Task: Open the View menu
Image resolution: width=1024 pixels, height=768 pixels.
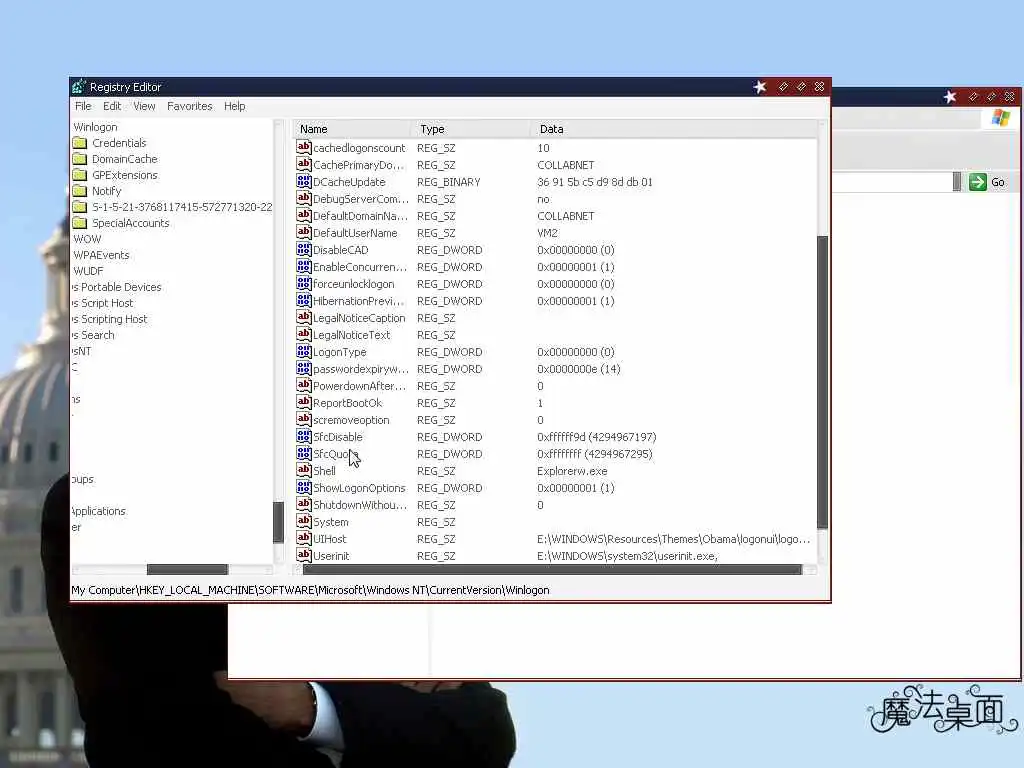Action: pyautogui.click(x=144, y=106)
